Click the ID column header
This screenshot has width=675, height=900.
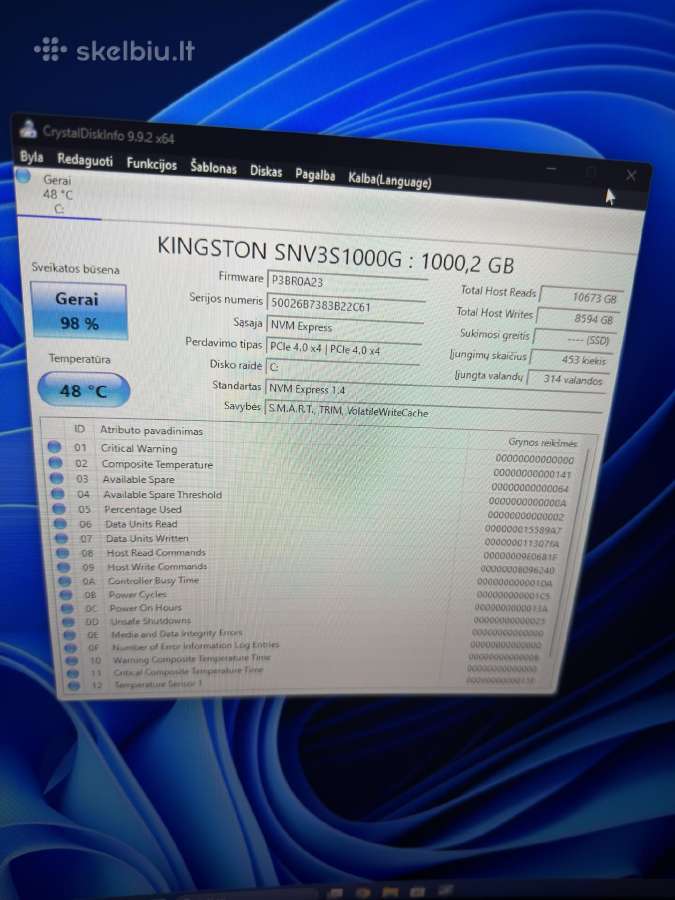tap(79, 428)
